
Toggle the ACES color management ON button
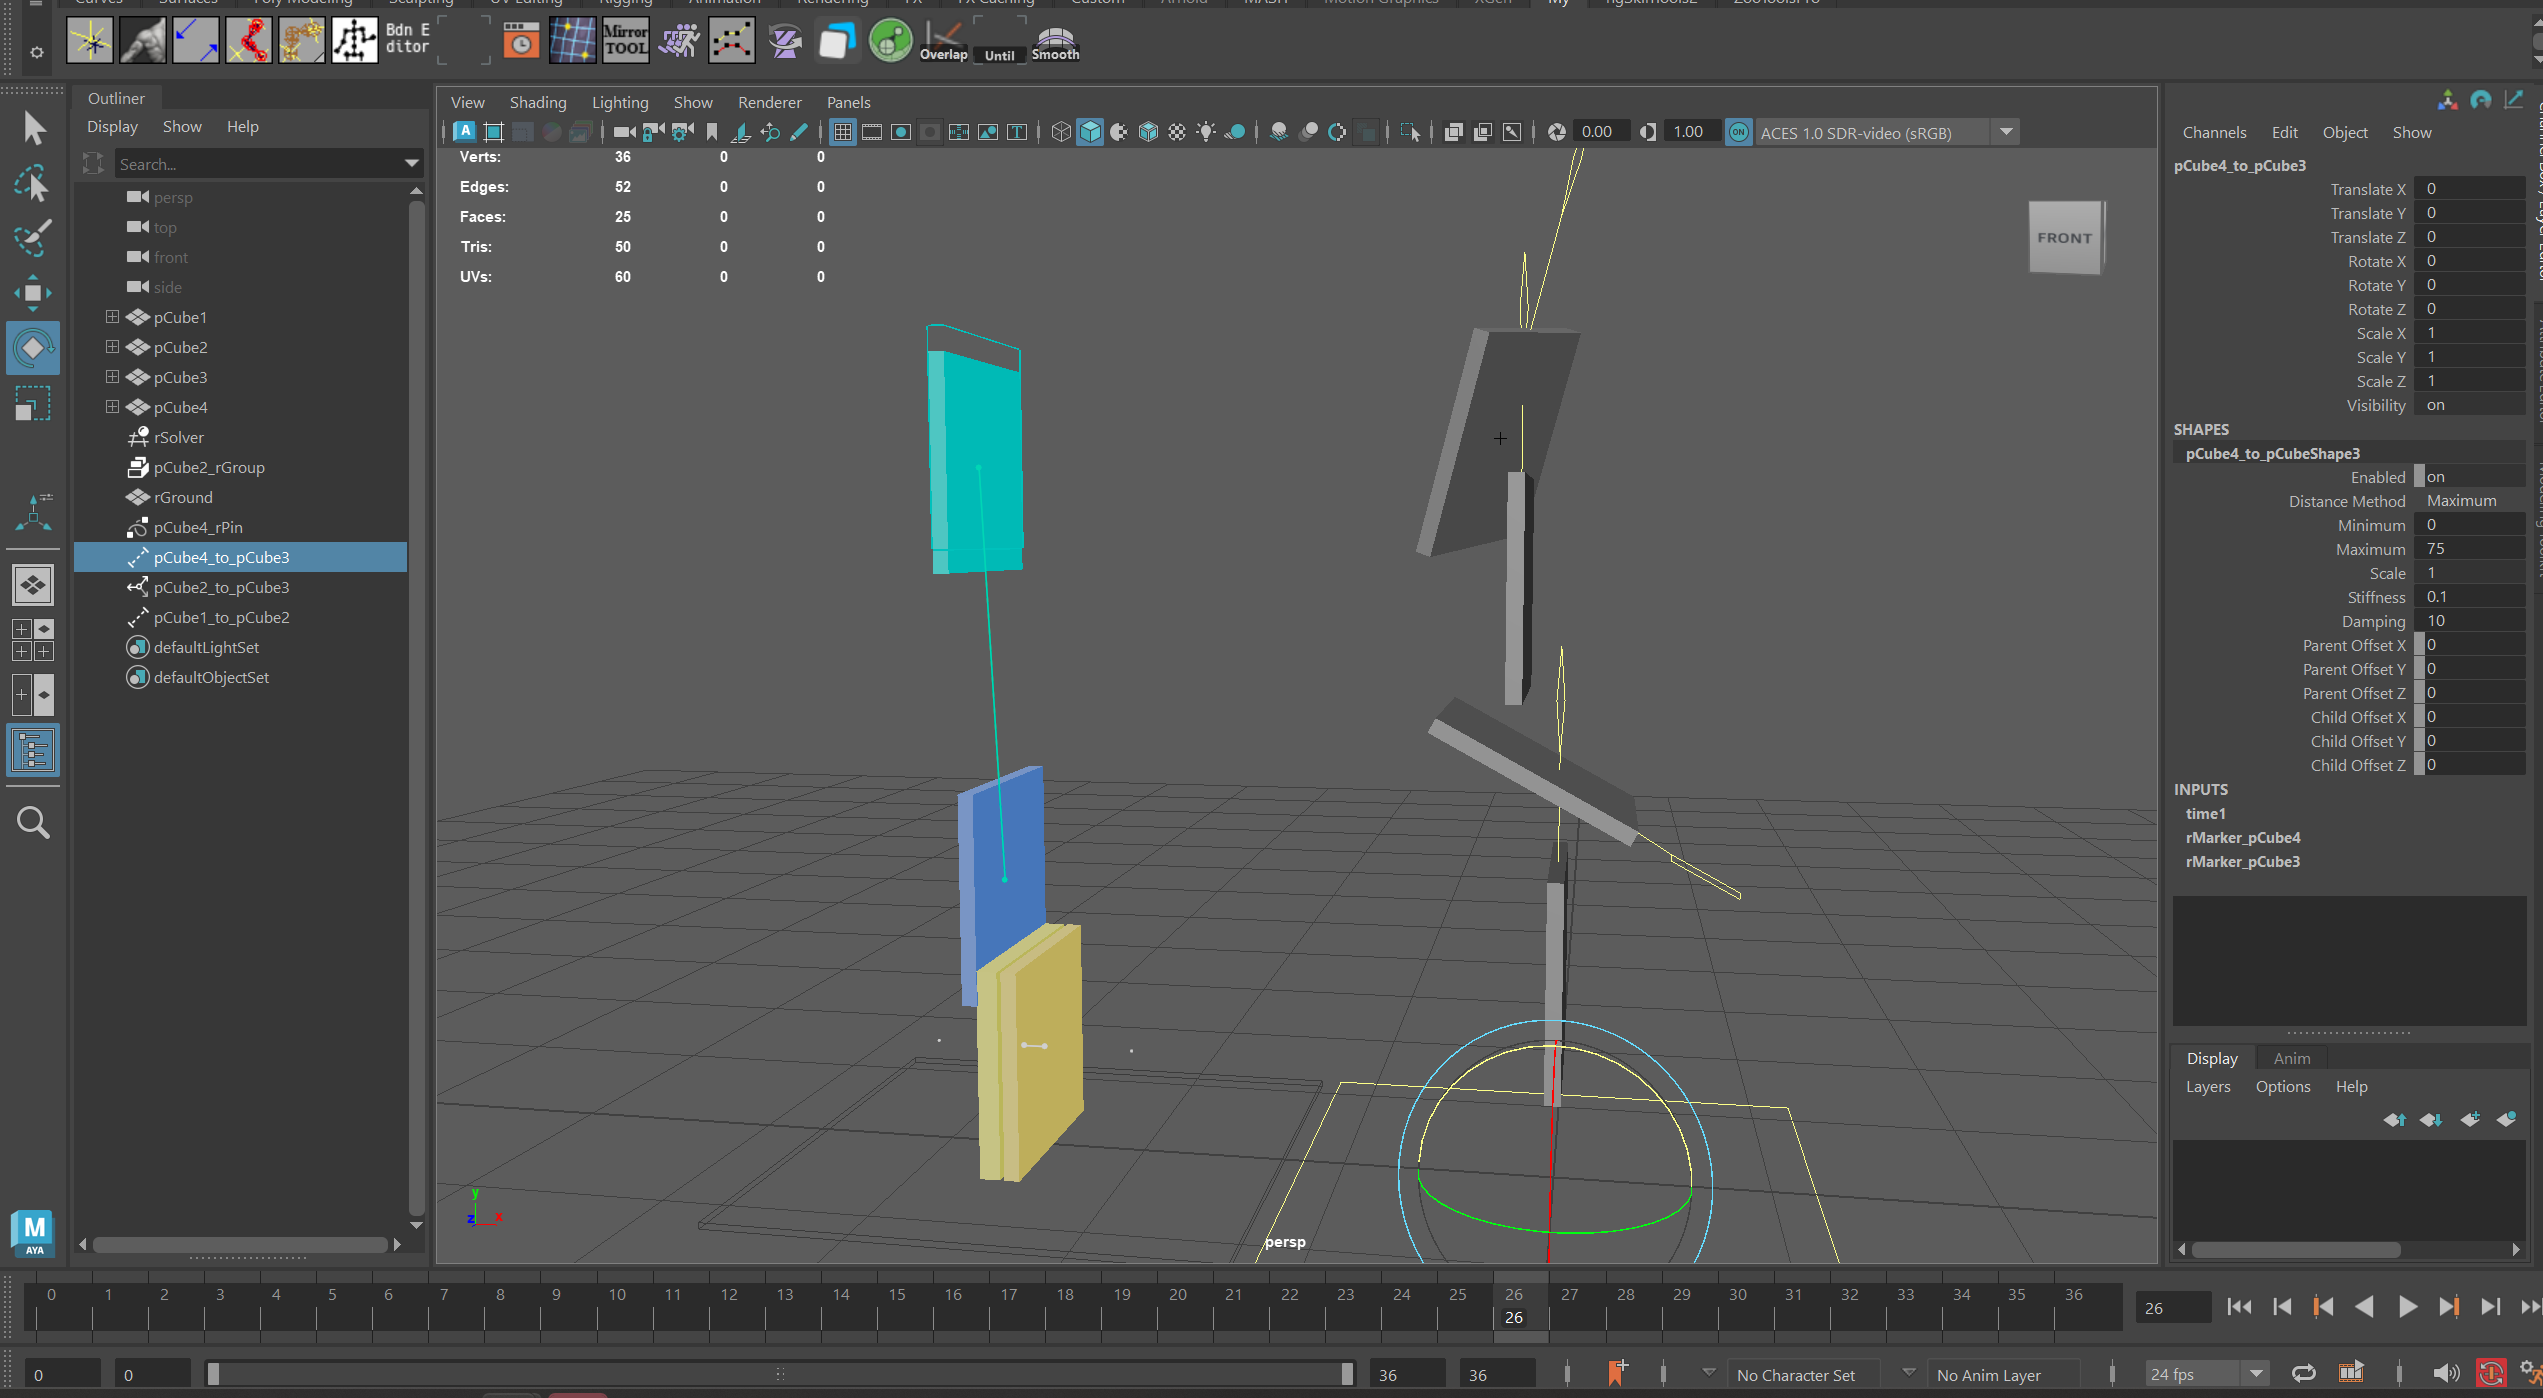click(x=1739, y=132)
